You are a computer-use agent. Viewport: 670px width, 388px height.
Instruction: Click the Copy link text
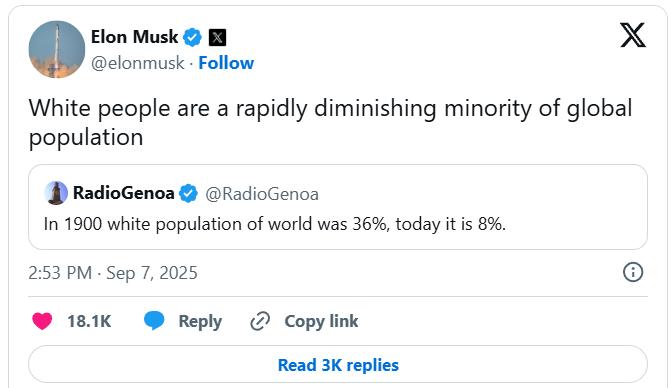click(321, 321)
